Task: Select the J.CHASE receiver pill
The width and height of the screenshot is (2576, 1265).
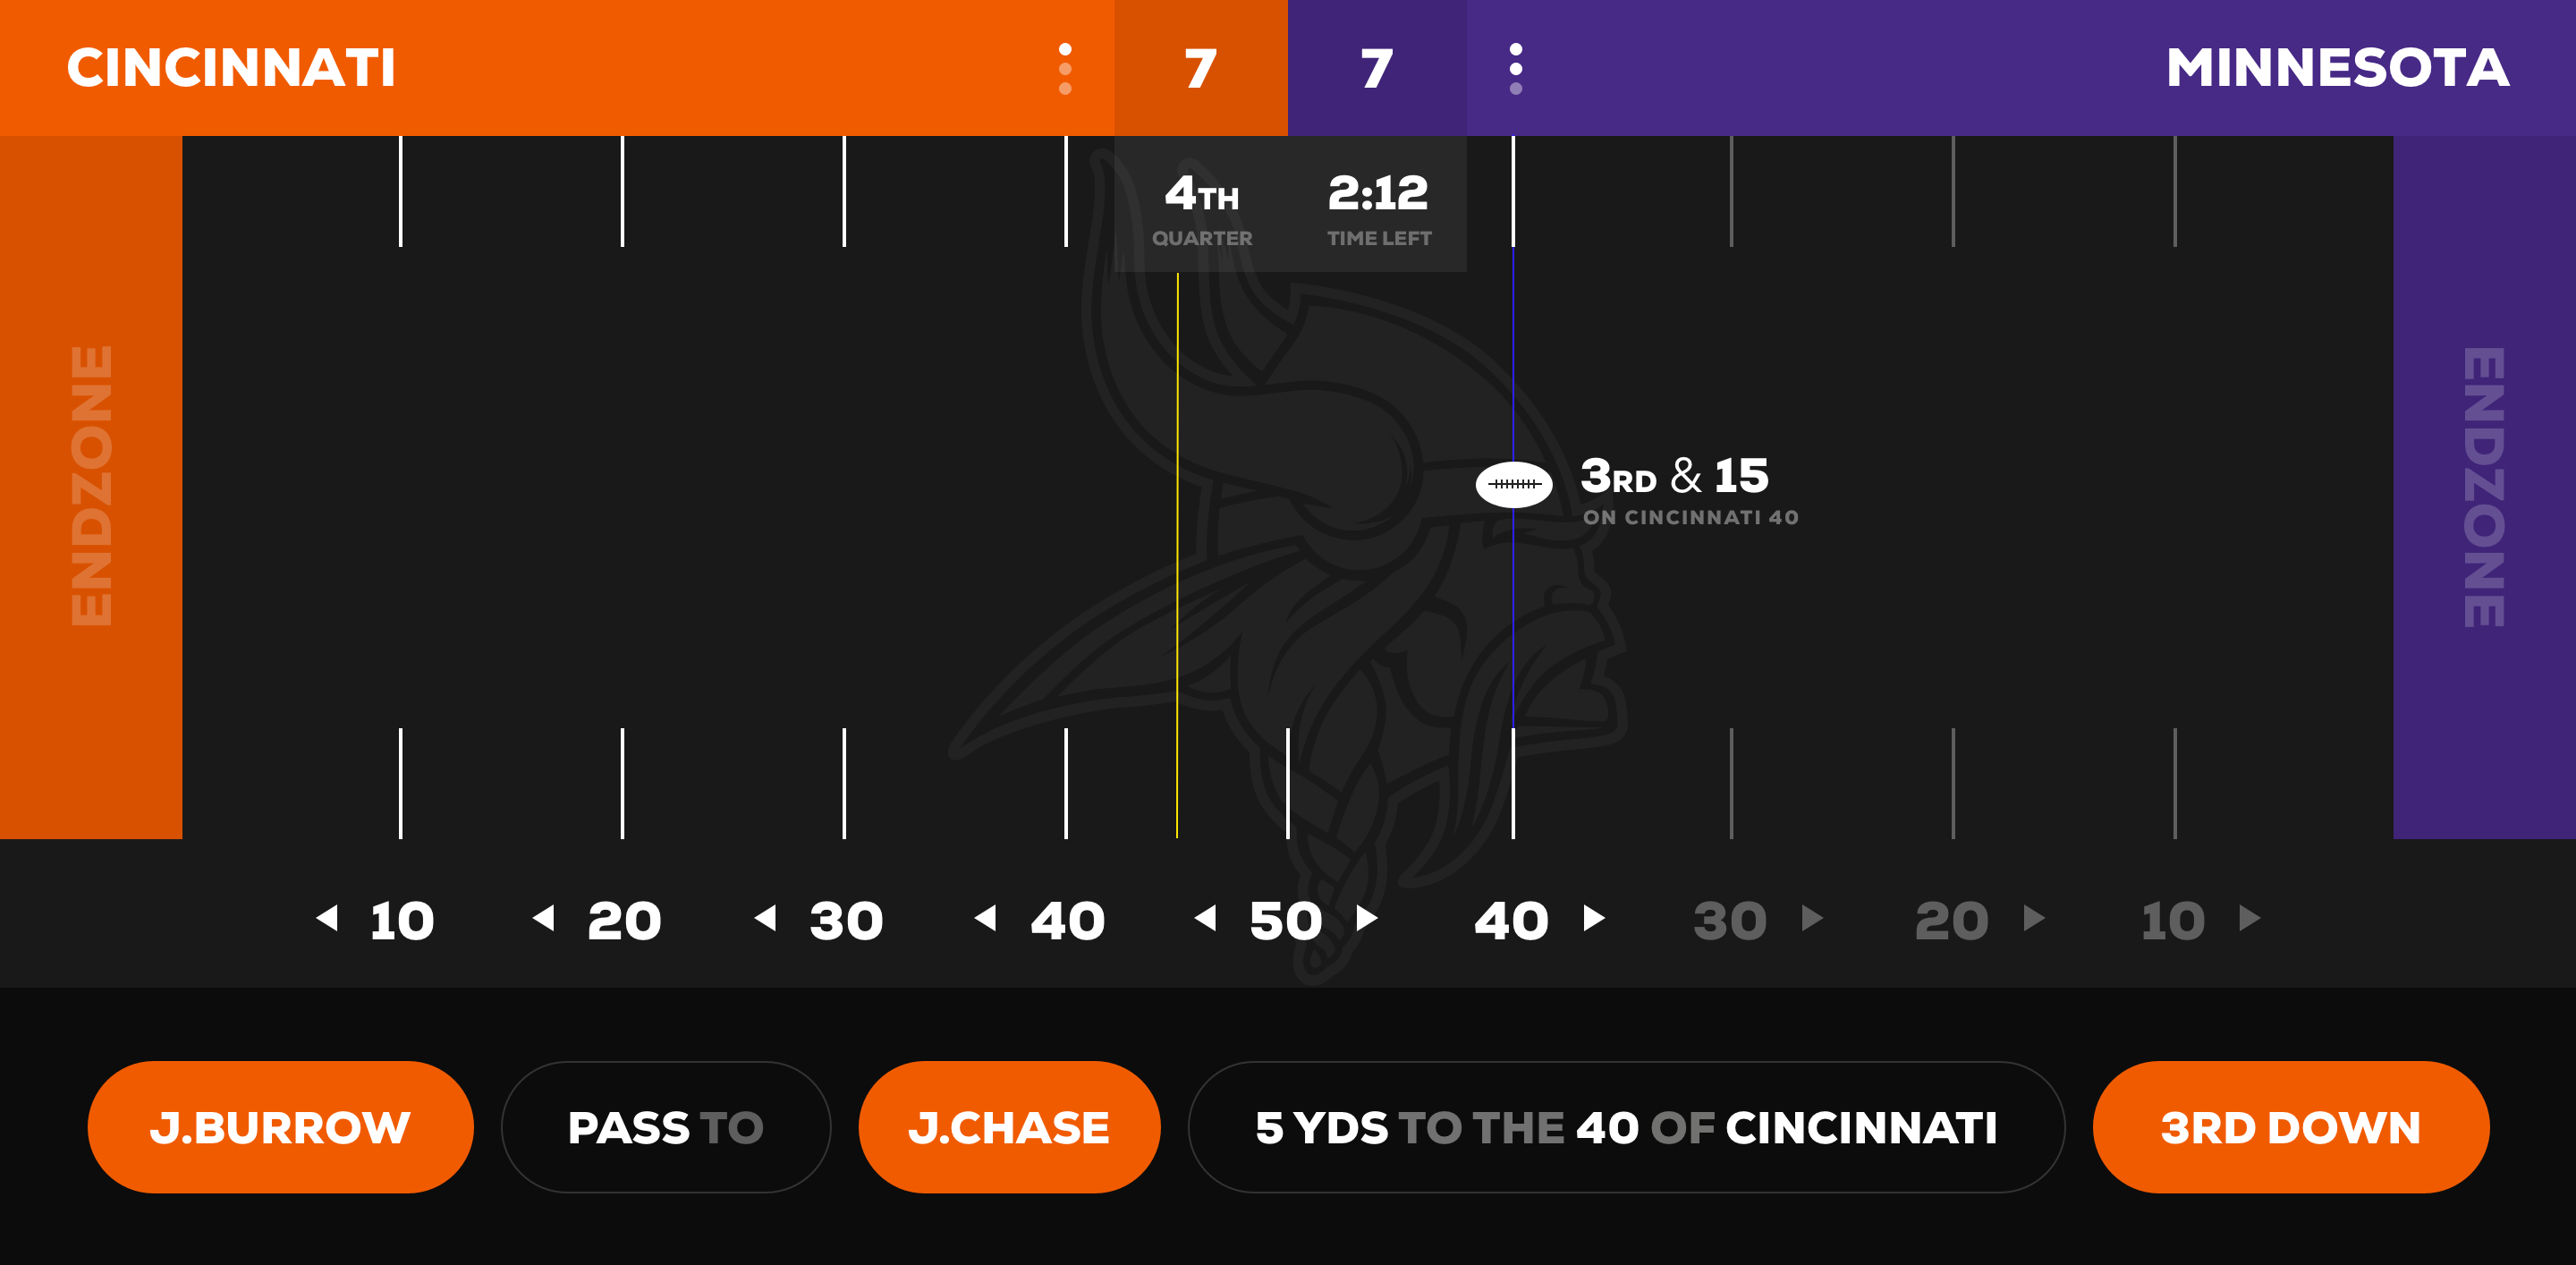Action: click(1008, 1127)
